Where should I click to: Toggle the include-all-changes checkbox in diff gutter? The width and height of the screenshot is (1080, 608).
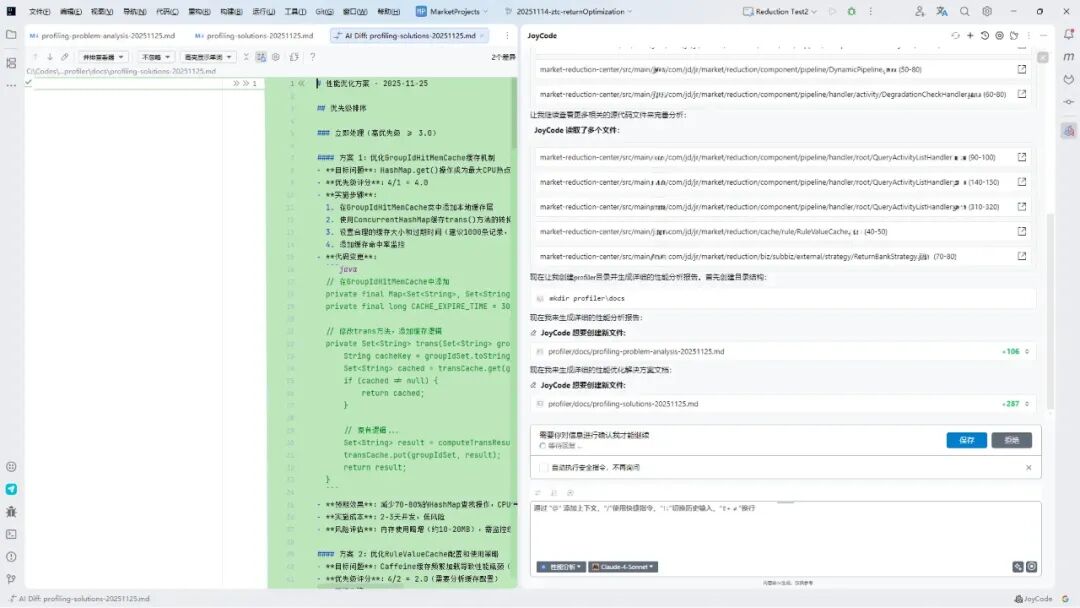coord(29,83)
